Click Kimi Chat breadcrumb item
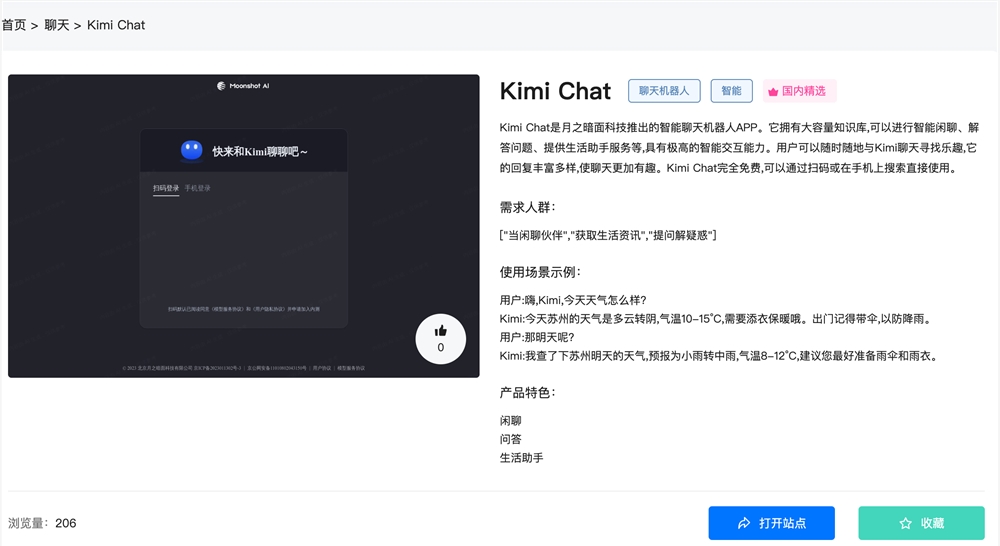The height and width of the screenshot is (546, 1000). (116, 25)
